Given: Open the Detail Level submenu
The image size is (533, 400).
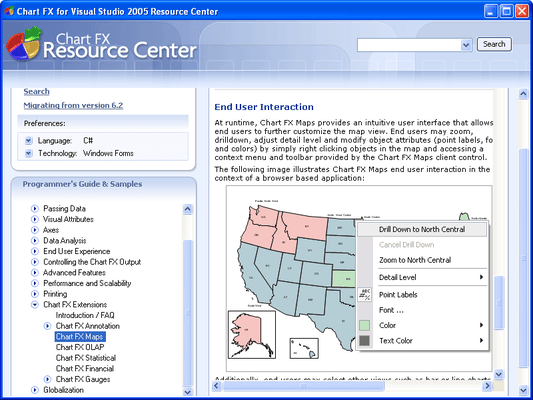Looking at the screenshot, I should [422, 277].
